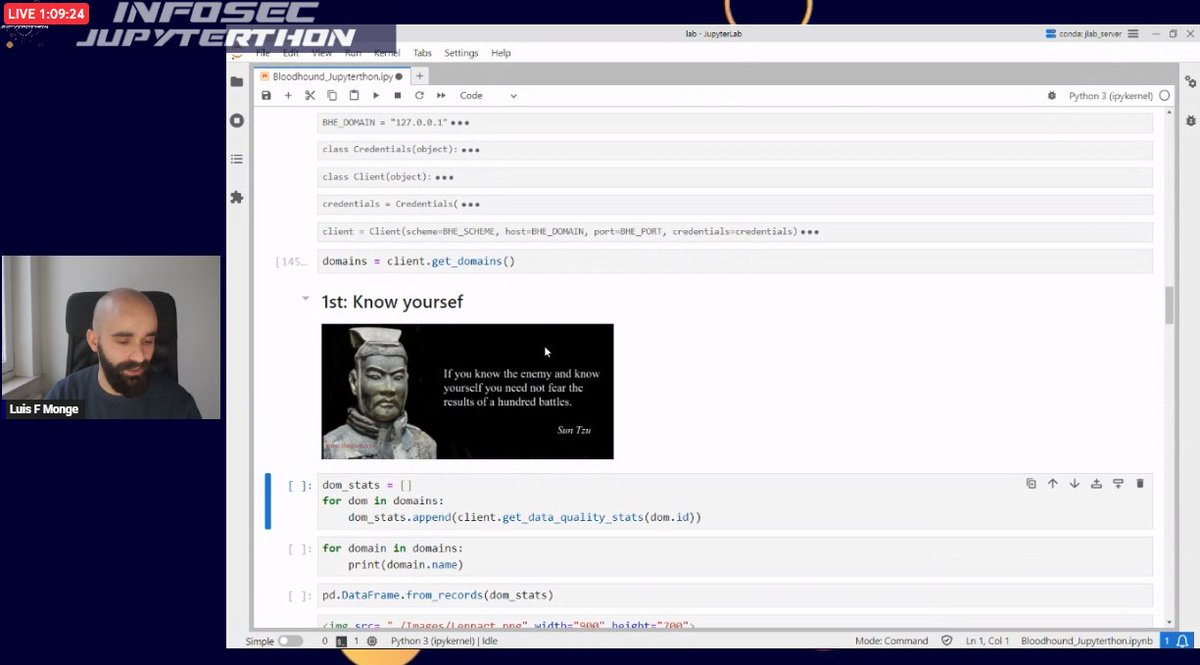
Task: Open the right sidebar debugger icon
Action: click(x=1190, y=119)
